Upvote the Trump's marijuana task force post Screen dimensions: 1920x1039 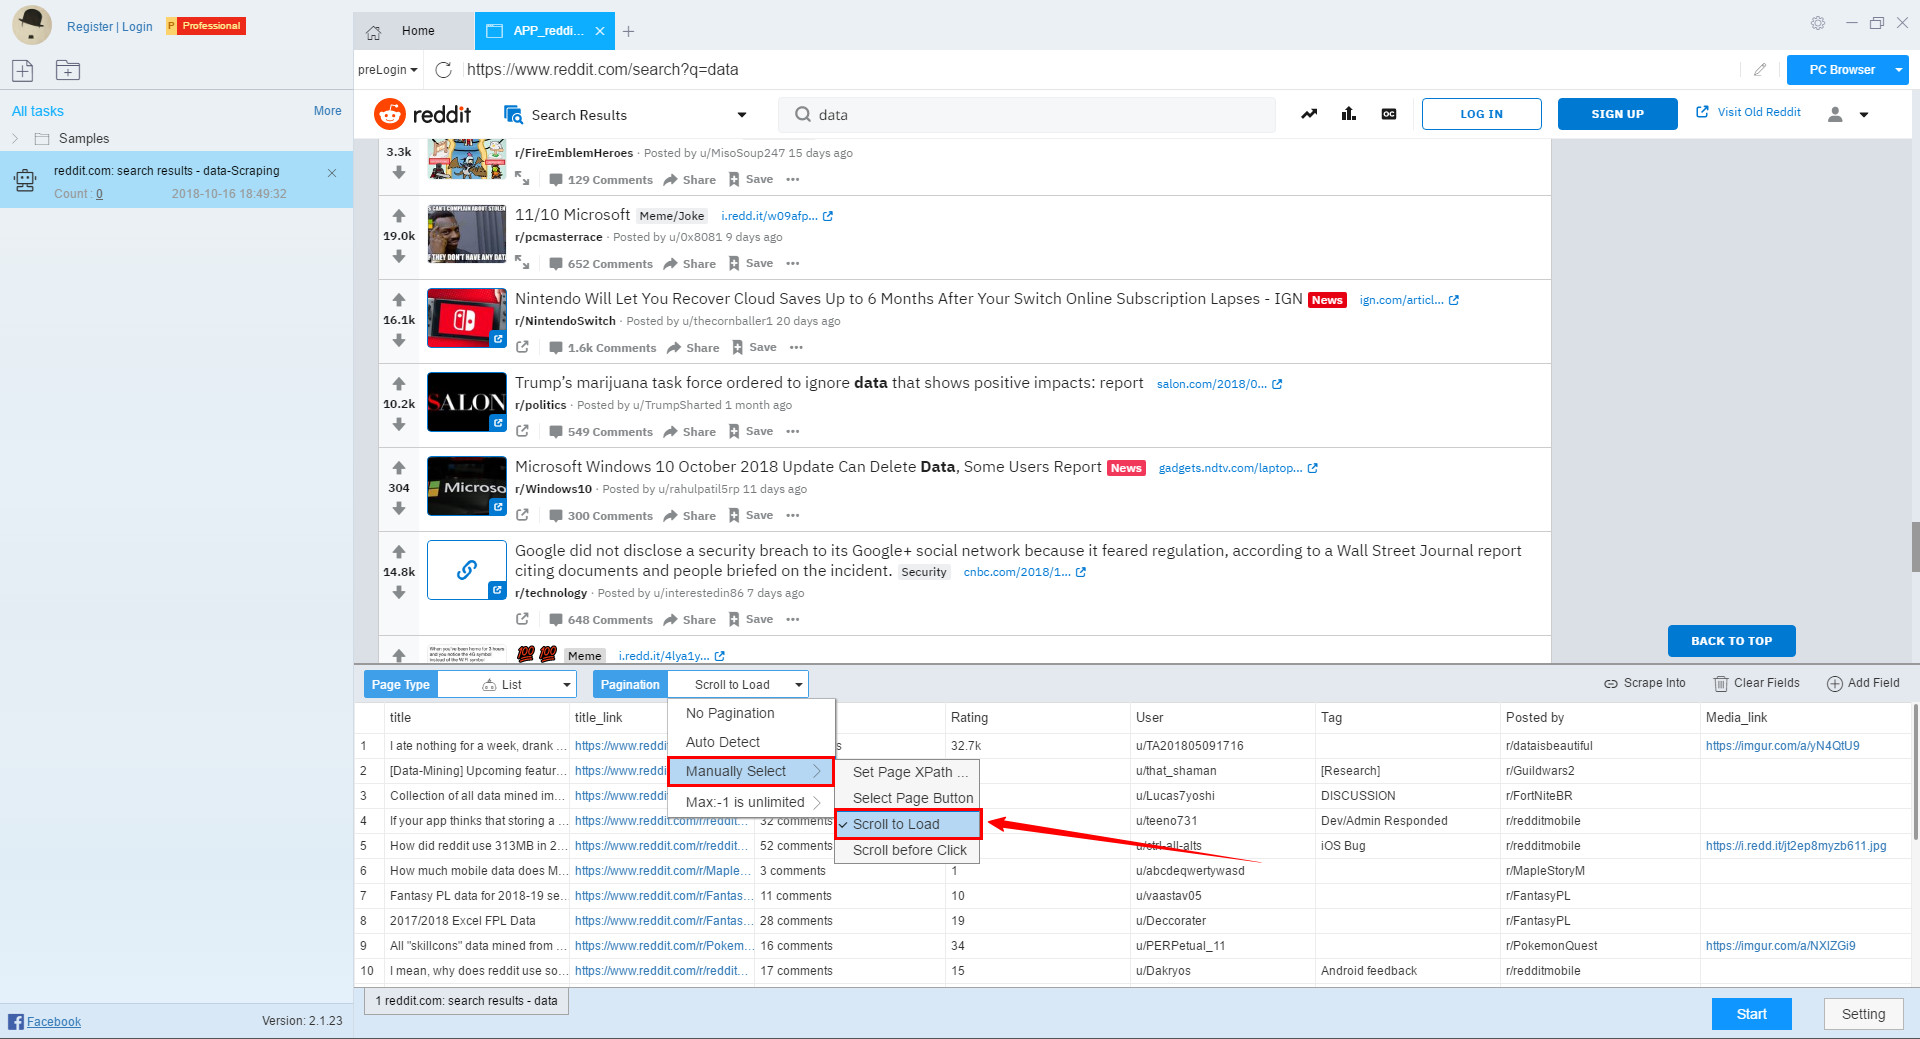[x=399, y=384]
